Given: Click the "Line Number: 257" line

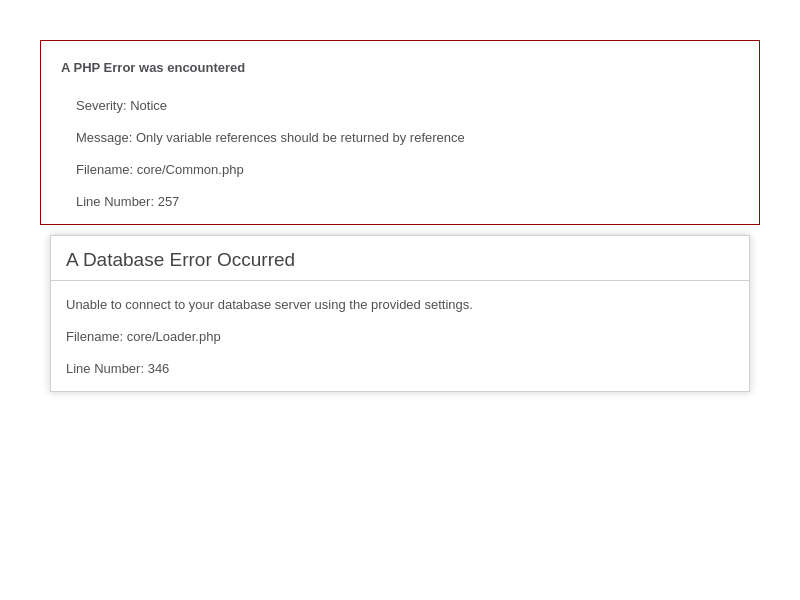Looking at the screenshot, I should [x=128, y=202].
